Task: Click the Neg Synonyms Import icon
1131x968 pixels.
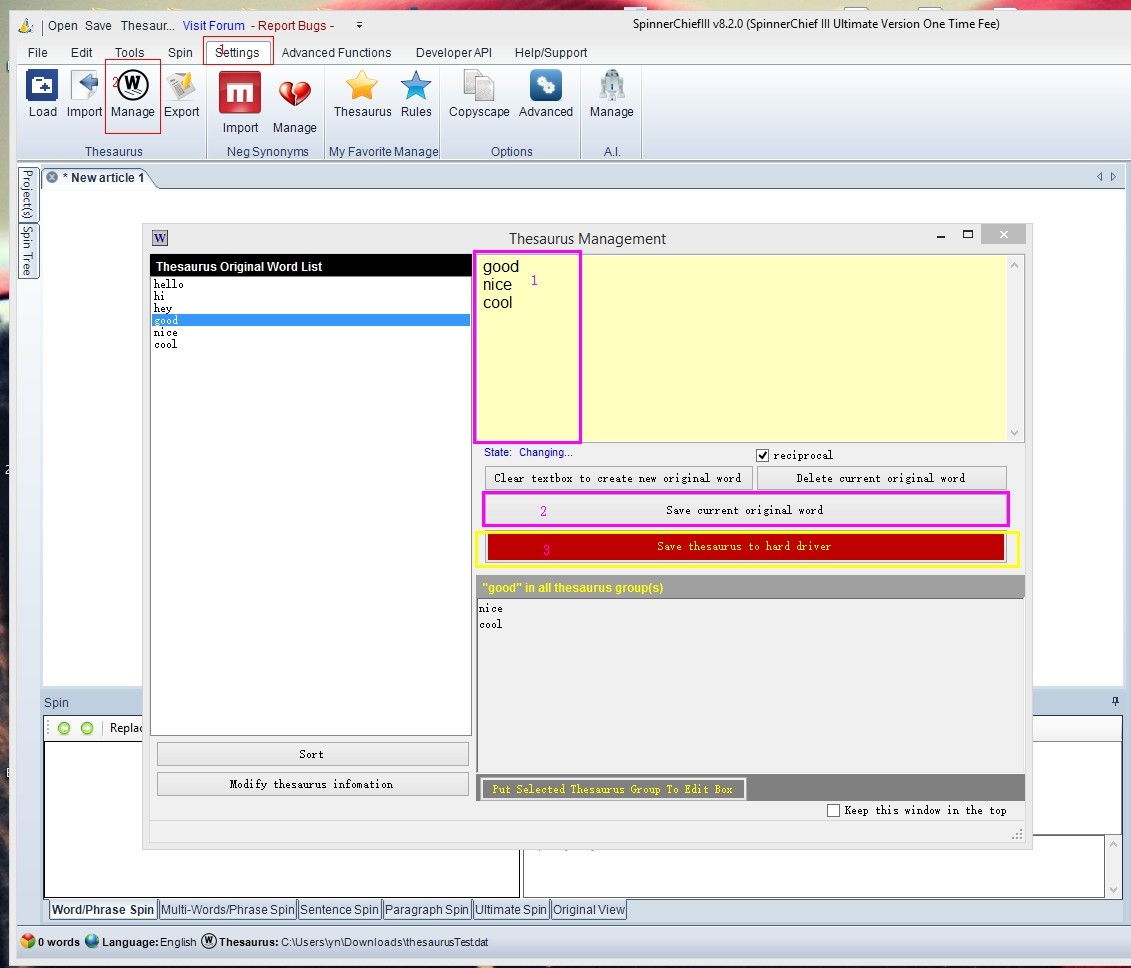Action: coord(240,101)
